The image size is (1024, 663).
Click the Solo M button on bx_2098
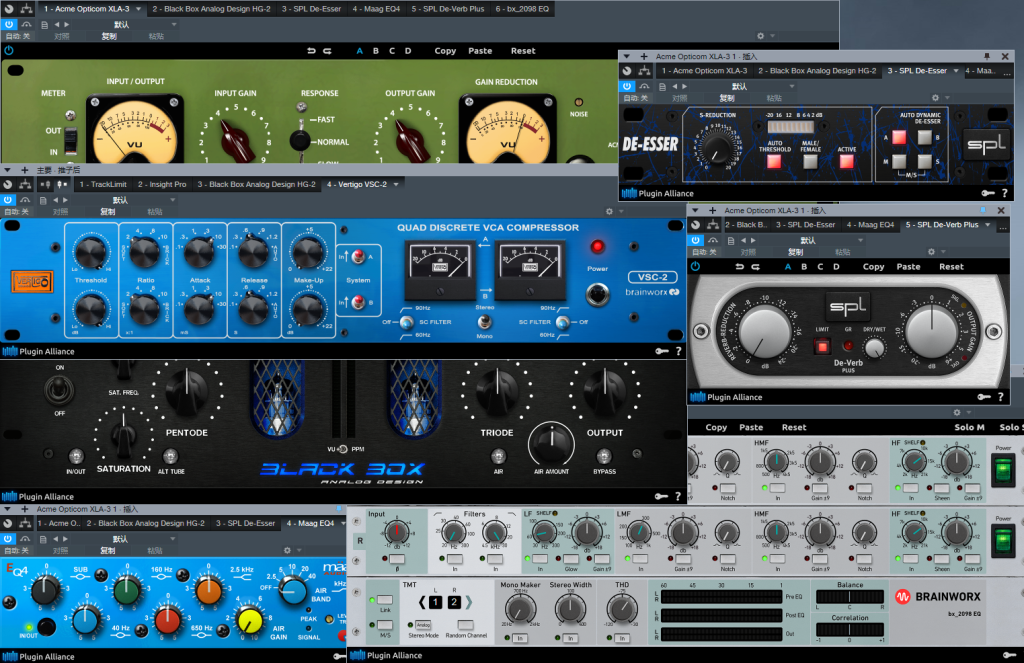(x=969, y=427)
